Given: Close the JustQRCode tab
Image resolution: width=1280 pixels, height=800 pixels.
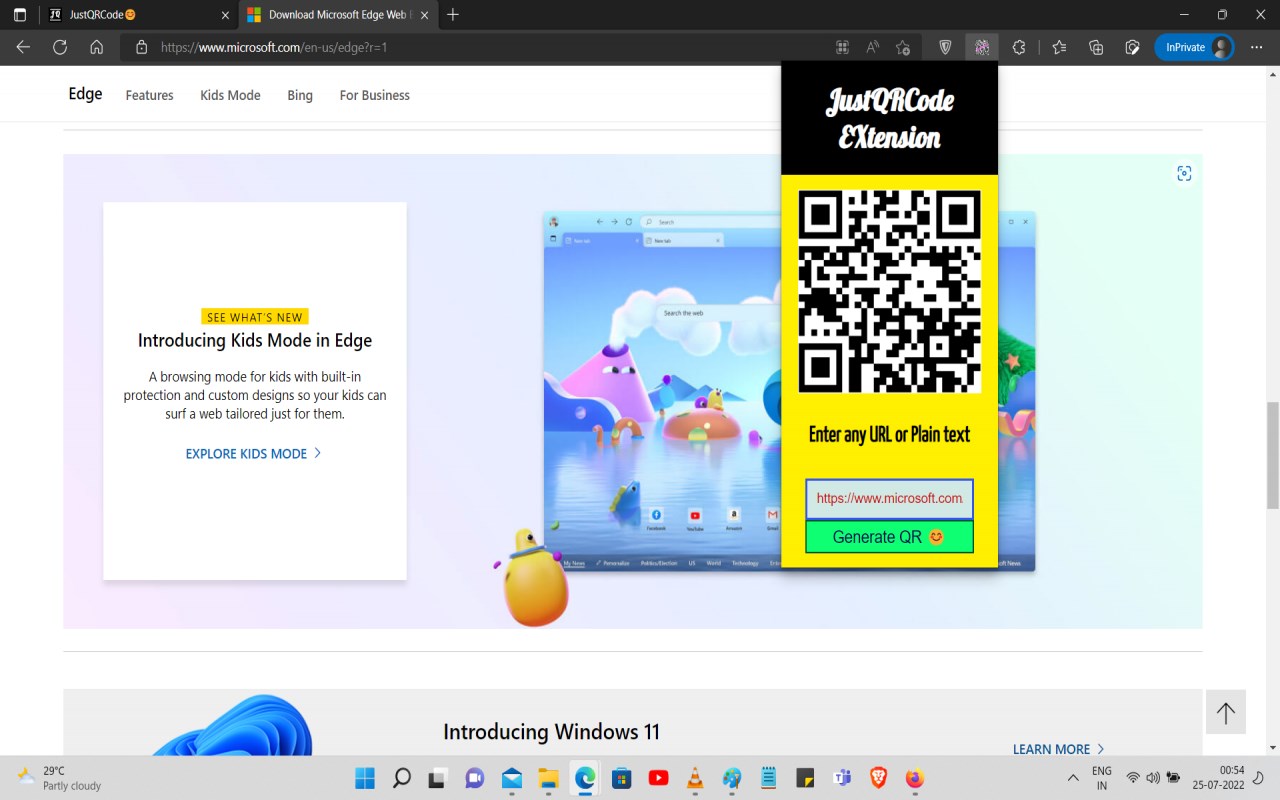Looking at the screenshot, I should click(224, 15).
